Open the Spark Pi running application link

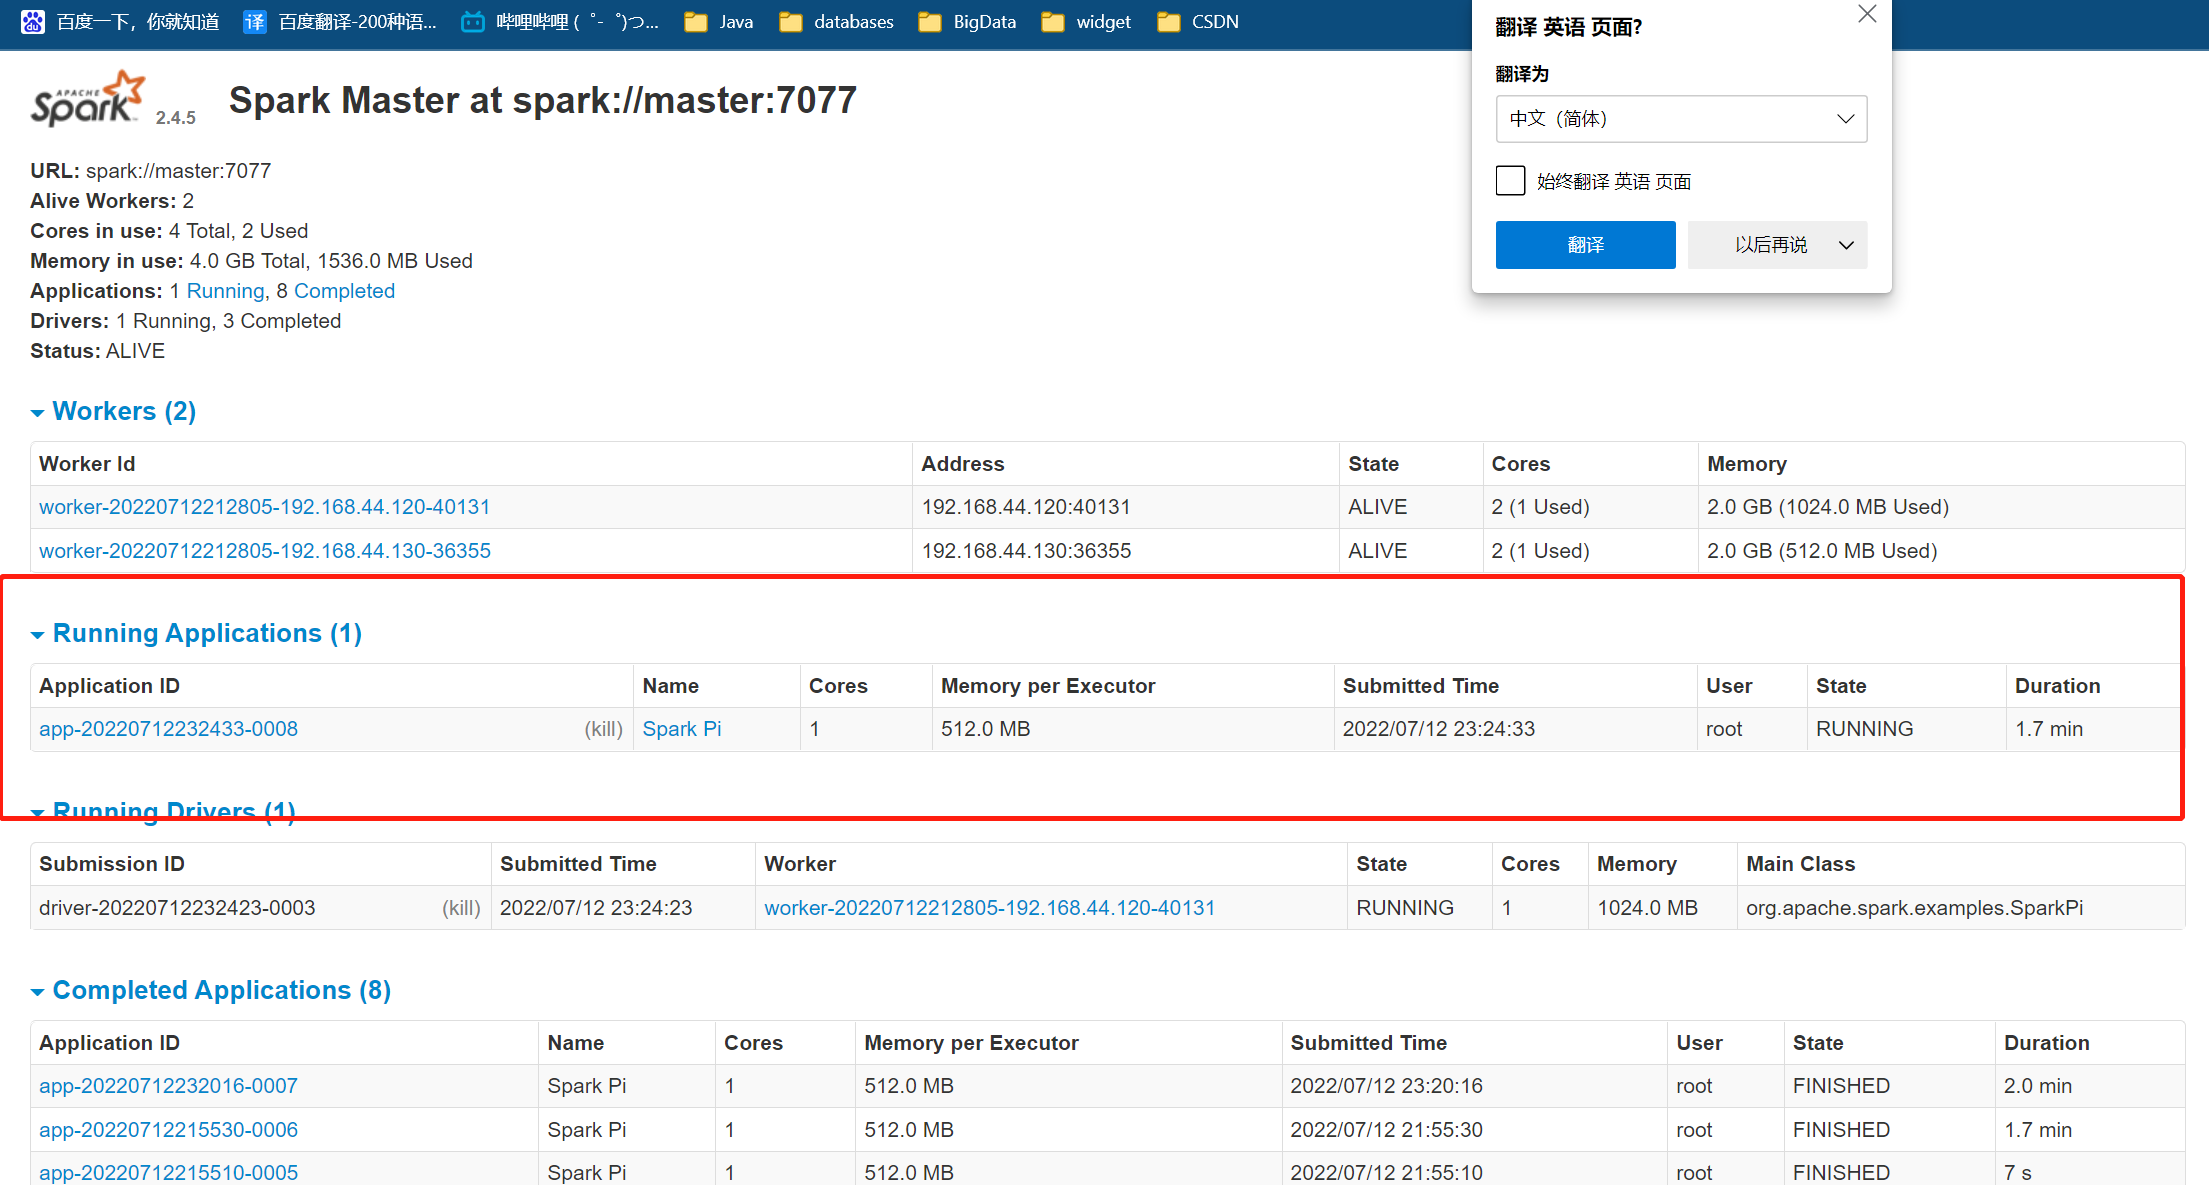681,729
